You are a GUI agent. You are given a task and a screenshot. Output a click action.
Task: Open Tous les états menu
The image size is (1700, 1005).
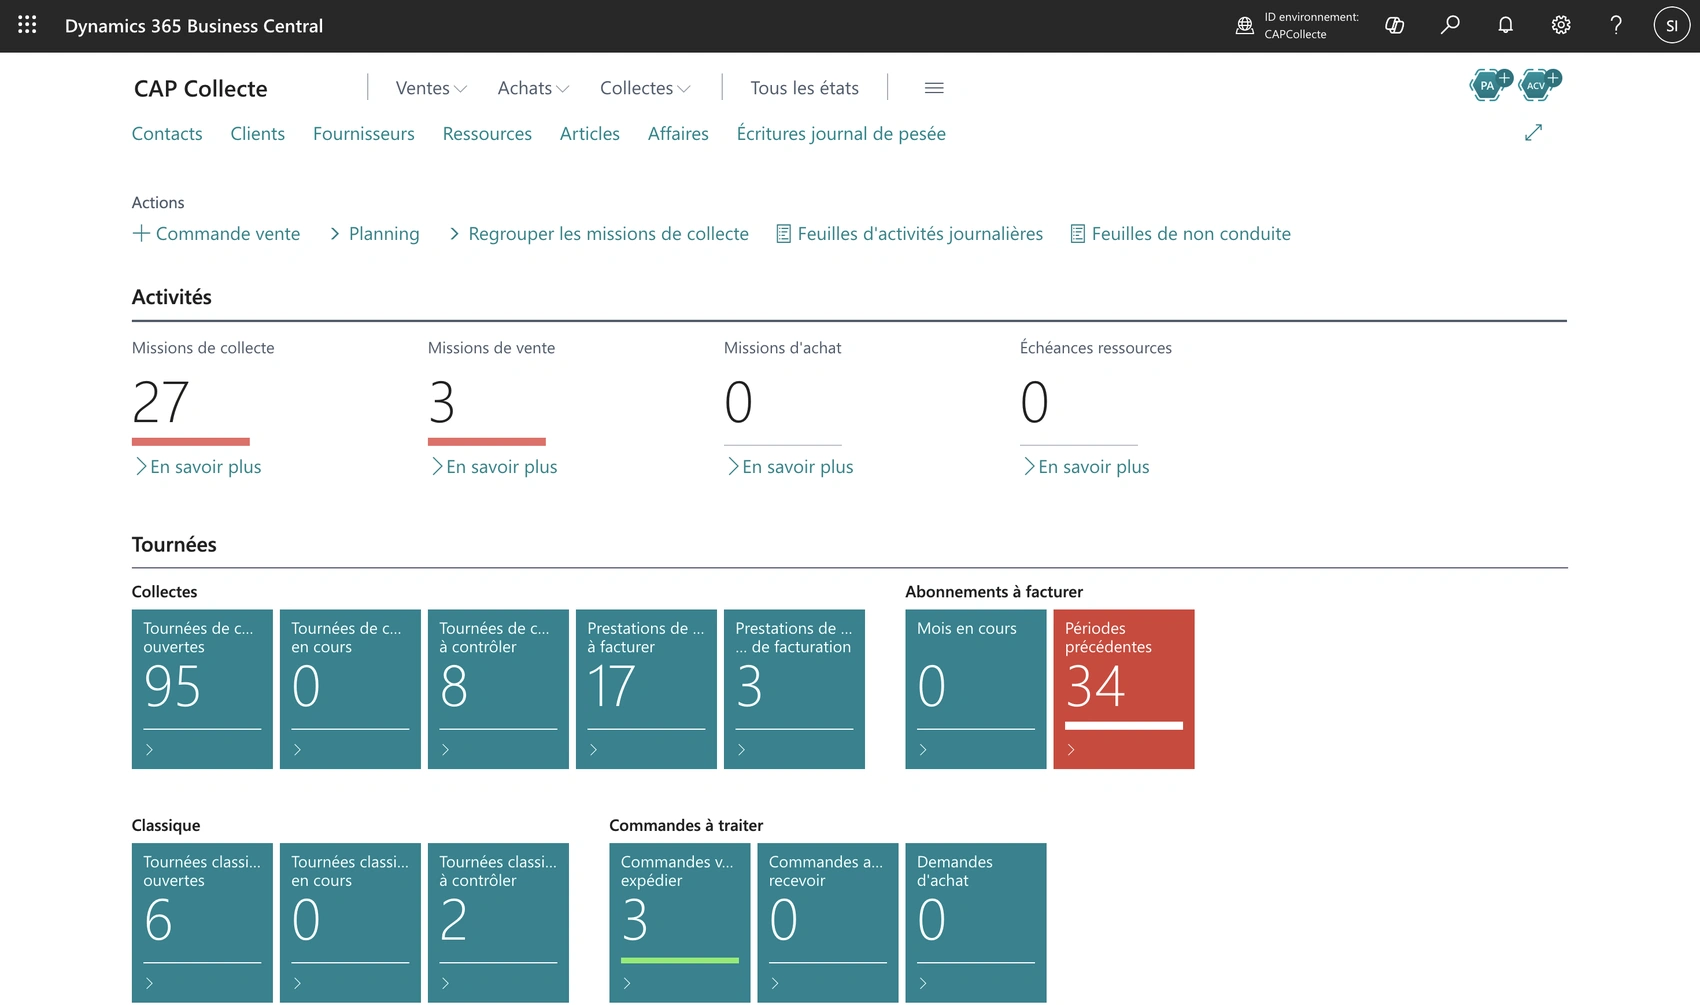tap(804, 88)
